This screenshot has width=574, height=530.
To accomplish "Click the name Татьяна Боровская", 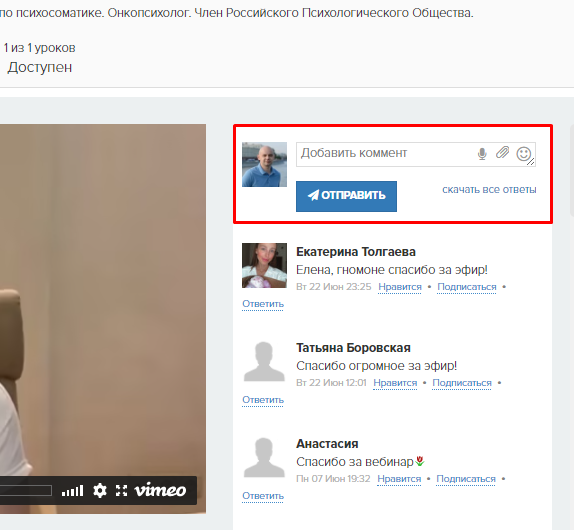I will click(353, 348).
